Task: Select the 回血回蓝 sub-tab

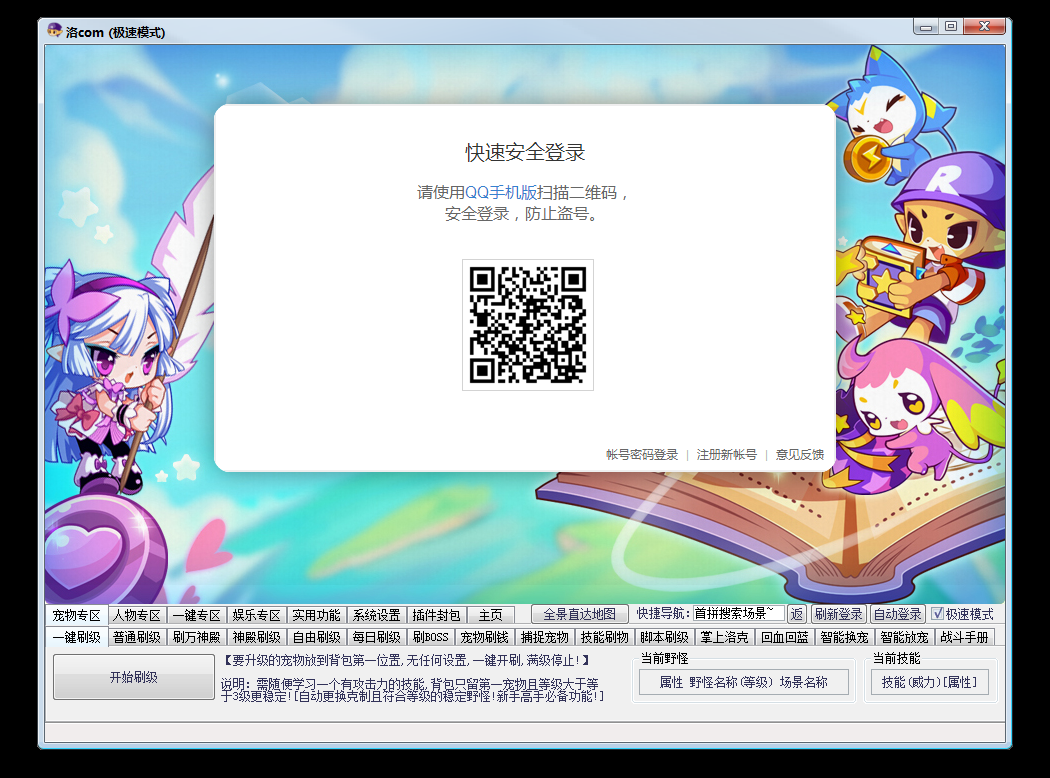Action: (x=784, y=637)
